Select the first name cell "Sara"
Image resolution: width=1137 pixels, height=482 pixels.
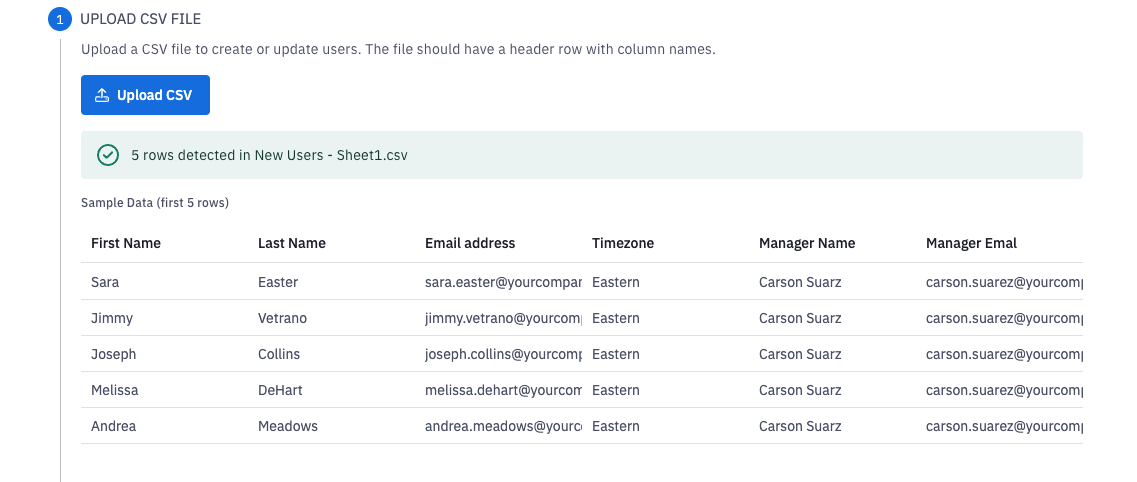click(x=105, y=282)
